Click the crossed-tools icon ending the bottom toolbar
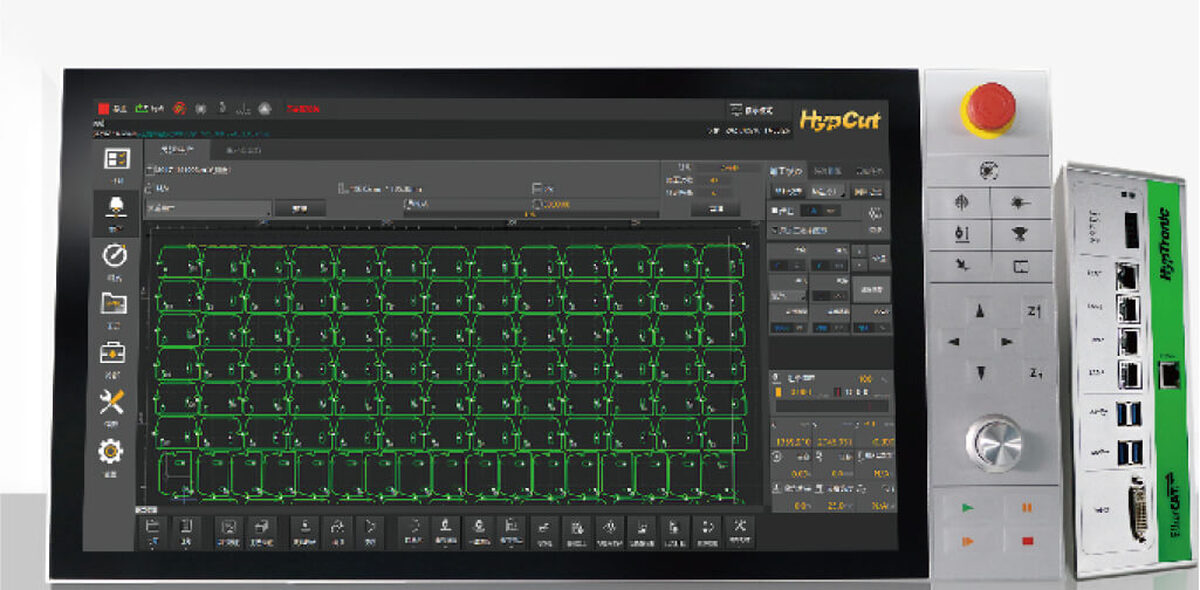Screen dimensions: 1200x590 coord(739,529)
